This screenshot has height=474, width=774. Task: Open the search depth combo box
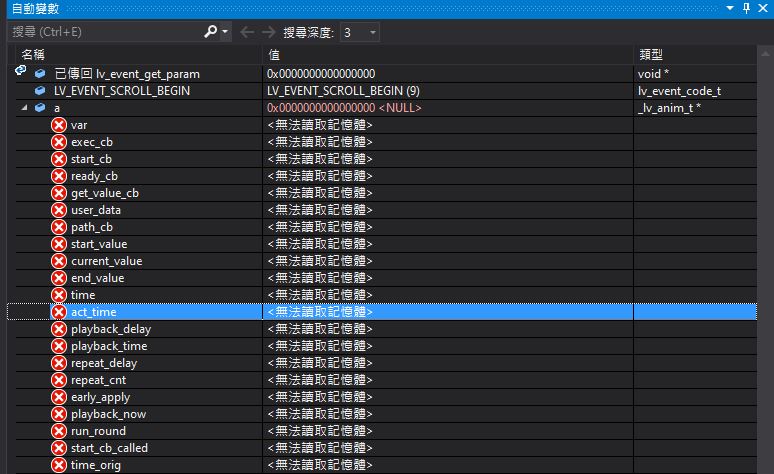(x=360, y=33)
